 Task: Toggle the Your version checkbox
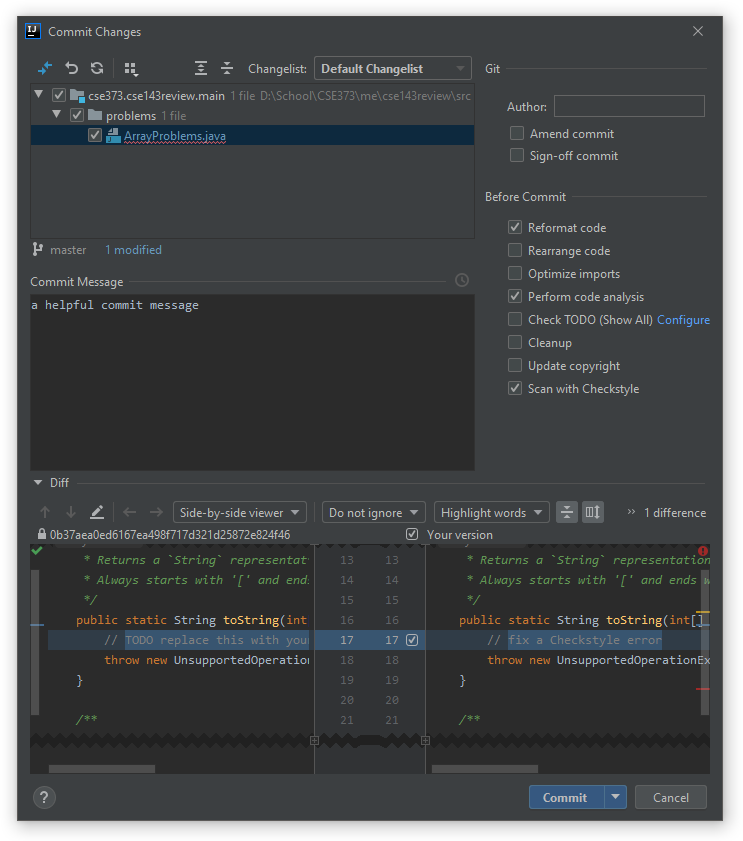click(412, 534)
